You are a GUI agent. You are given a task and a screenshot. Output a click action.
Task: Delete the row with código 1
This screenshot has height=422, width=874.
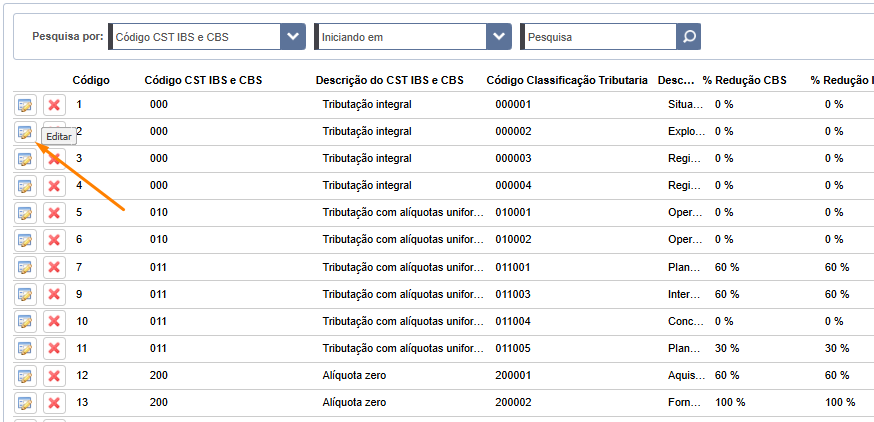click(54, 104)
